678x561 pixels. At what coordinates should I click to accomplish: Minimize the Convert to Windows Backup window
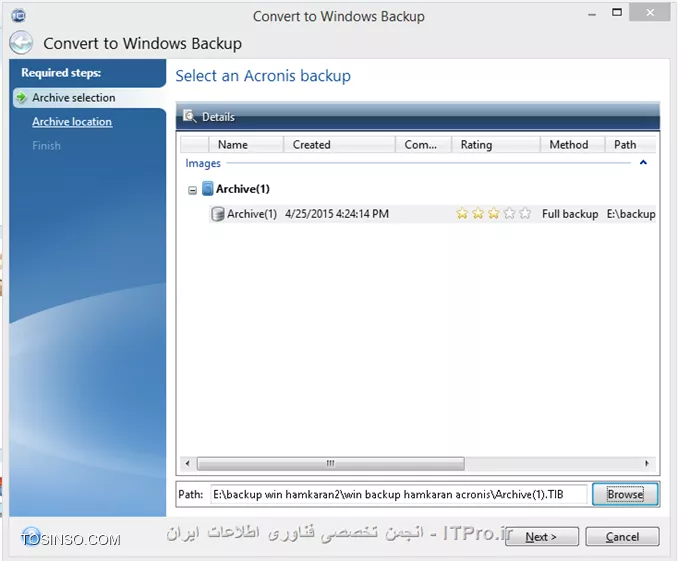coord(592,14)
